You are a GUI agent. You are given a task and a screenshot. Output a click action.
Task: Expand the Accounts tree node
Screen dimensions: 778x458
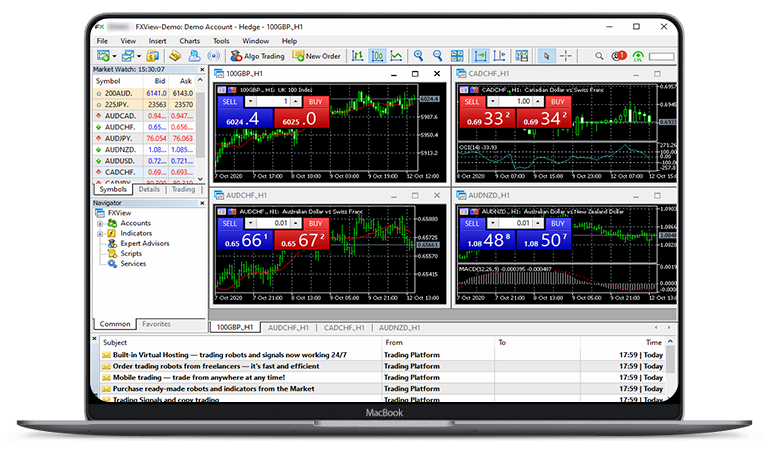pos(100,224)
